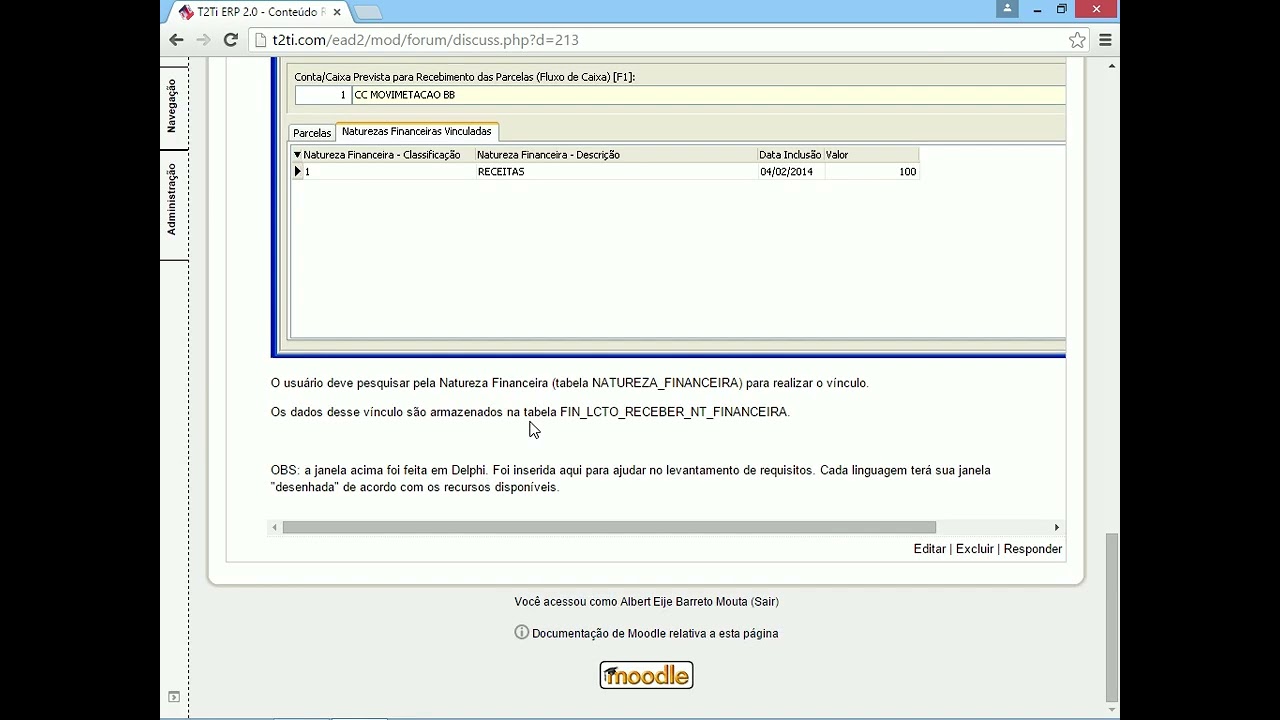Click the OBS note about Delphi window

point(630,478)
